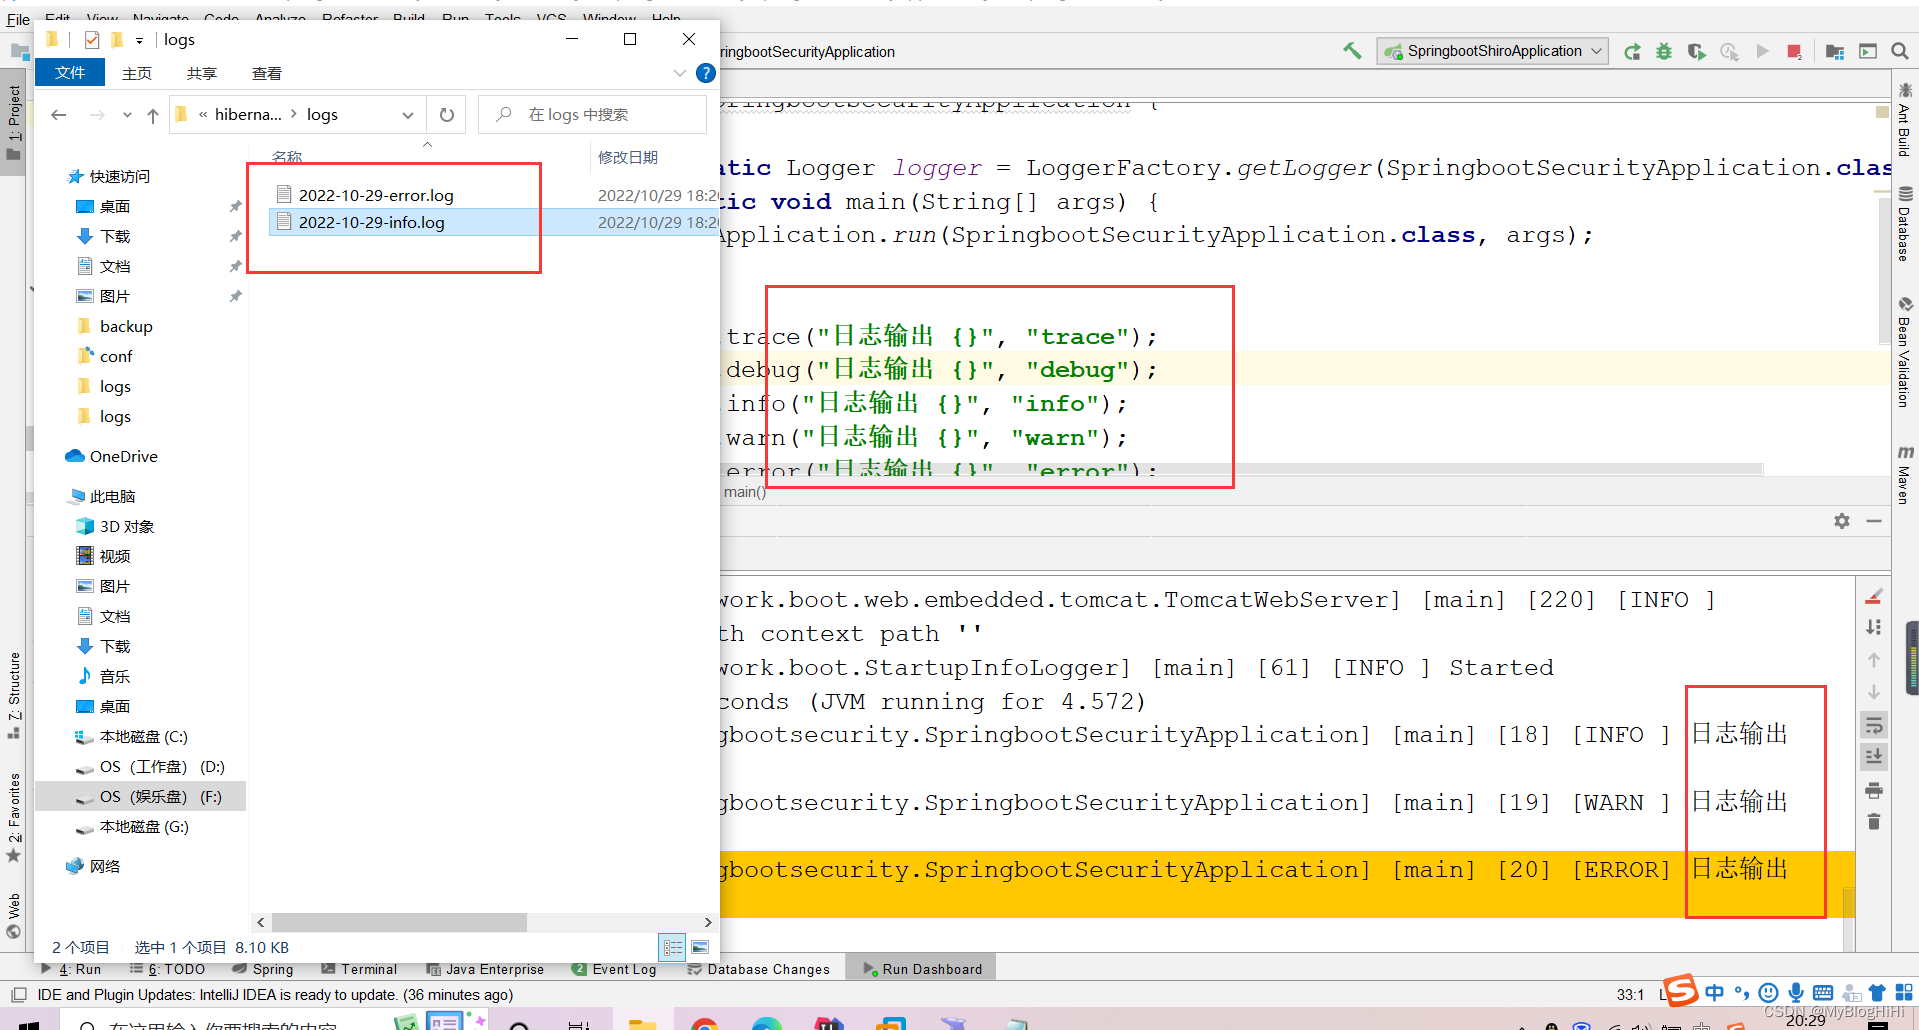The image size is (1919, 1030).
Task: Open the Maven side panel
Action: coord(1904,474)
